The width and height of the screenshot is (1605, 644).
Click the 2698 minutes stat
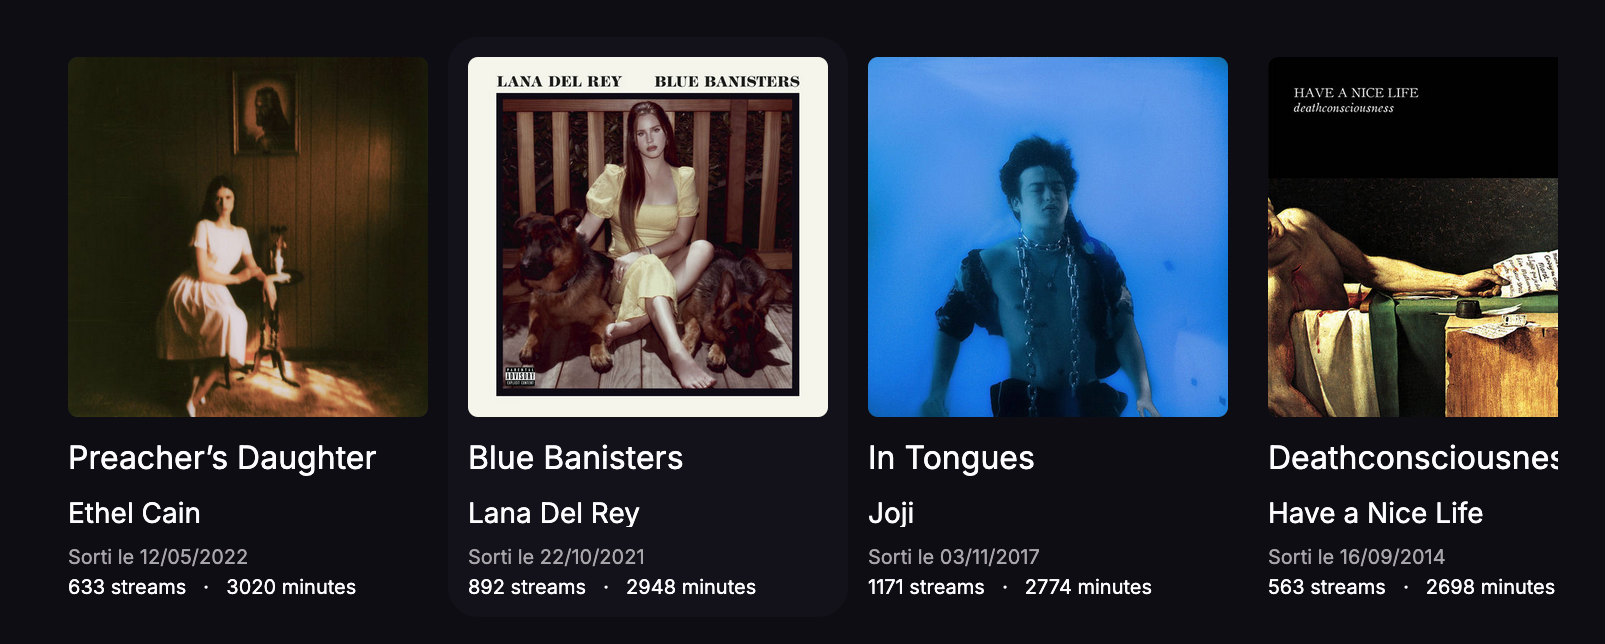click(x=1490, y=587)
